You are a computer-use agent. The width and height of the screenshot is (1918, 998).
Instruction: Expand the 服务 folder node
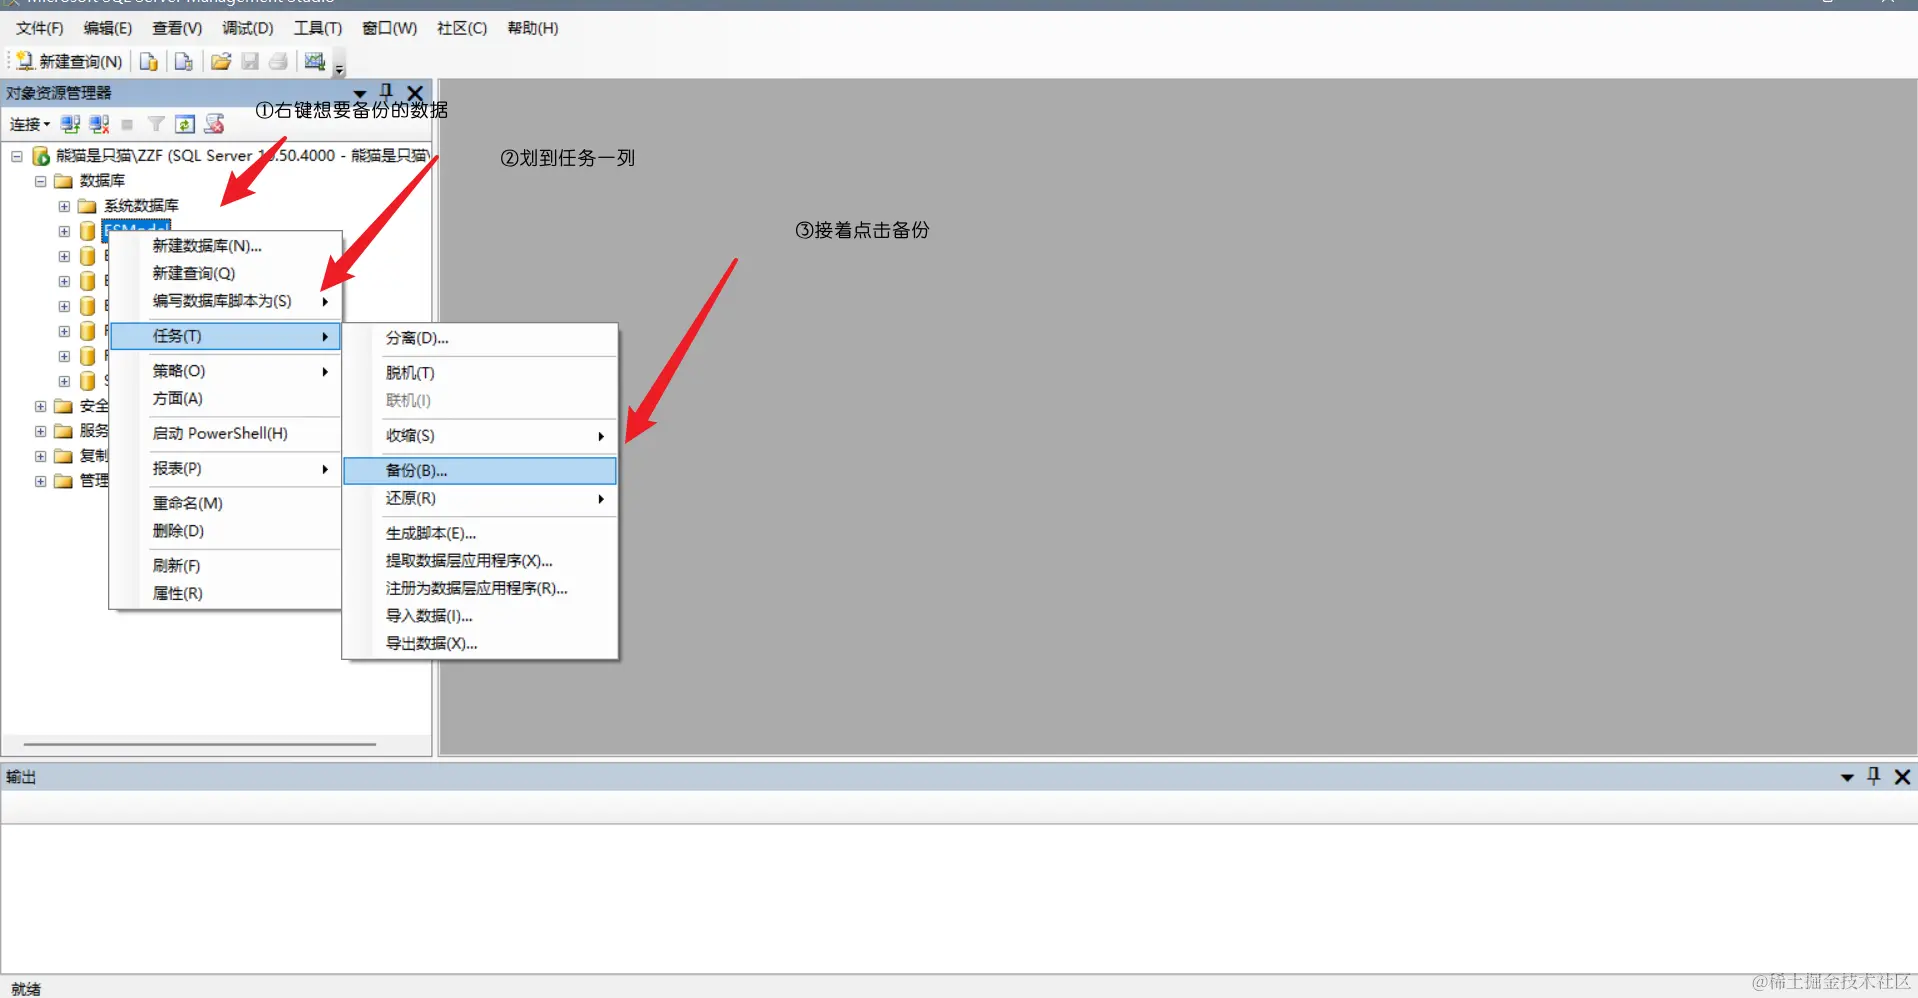click(41, 431)
